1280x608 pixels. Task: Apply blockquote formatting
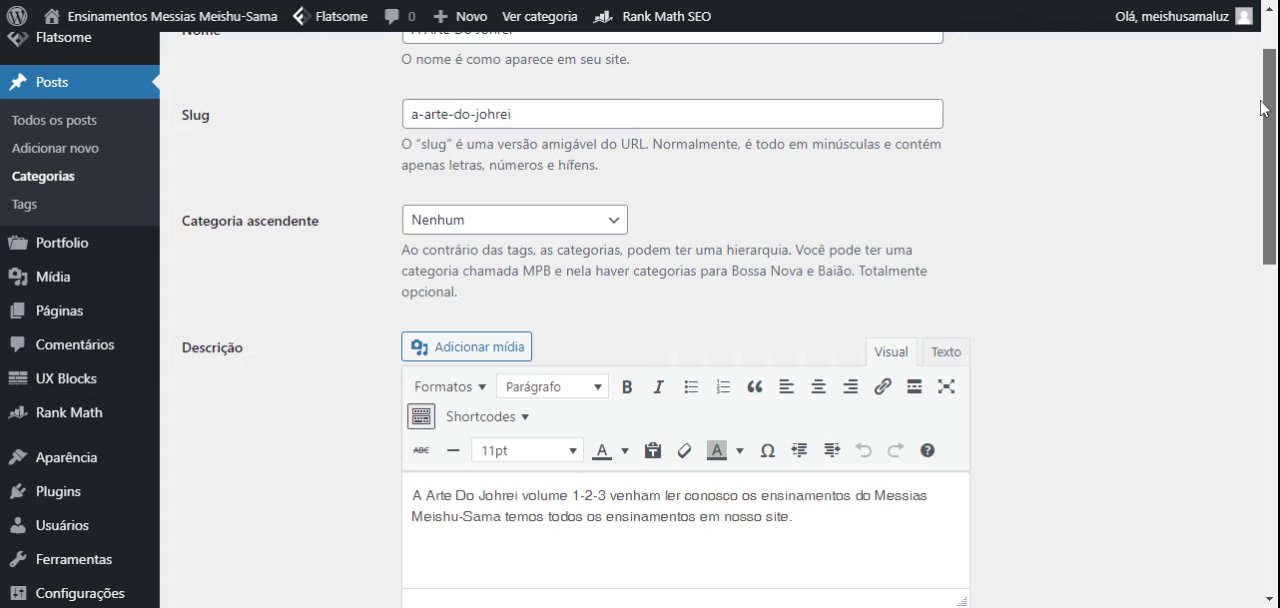755,387
